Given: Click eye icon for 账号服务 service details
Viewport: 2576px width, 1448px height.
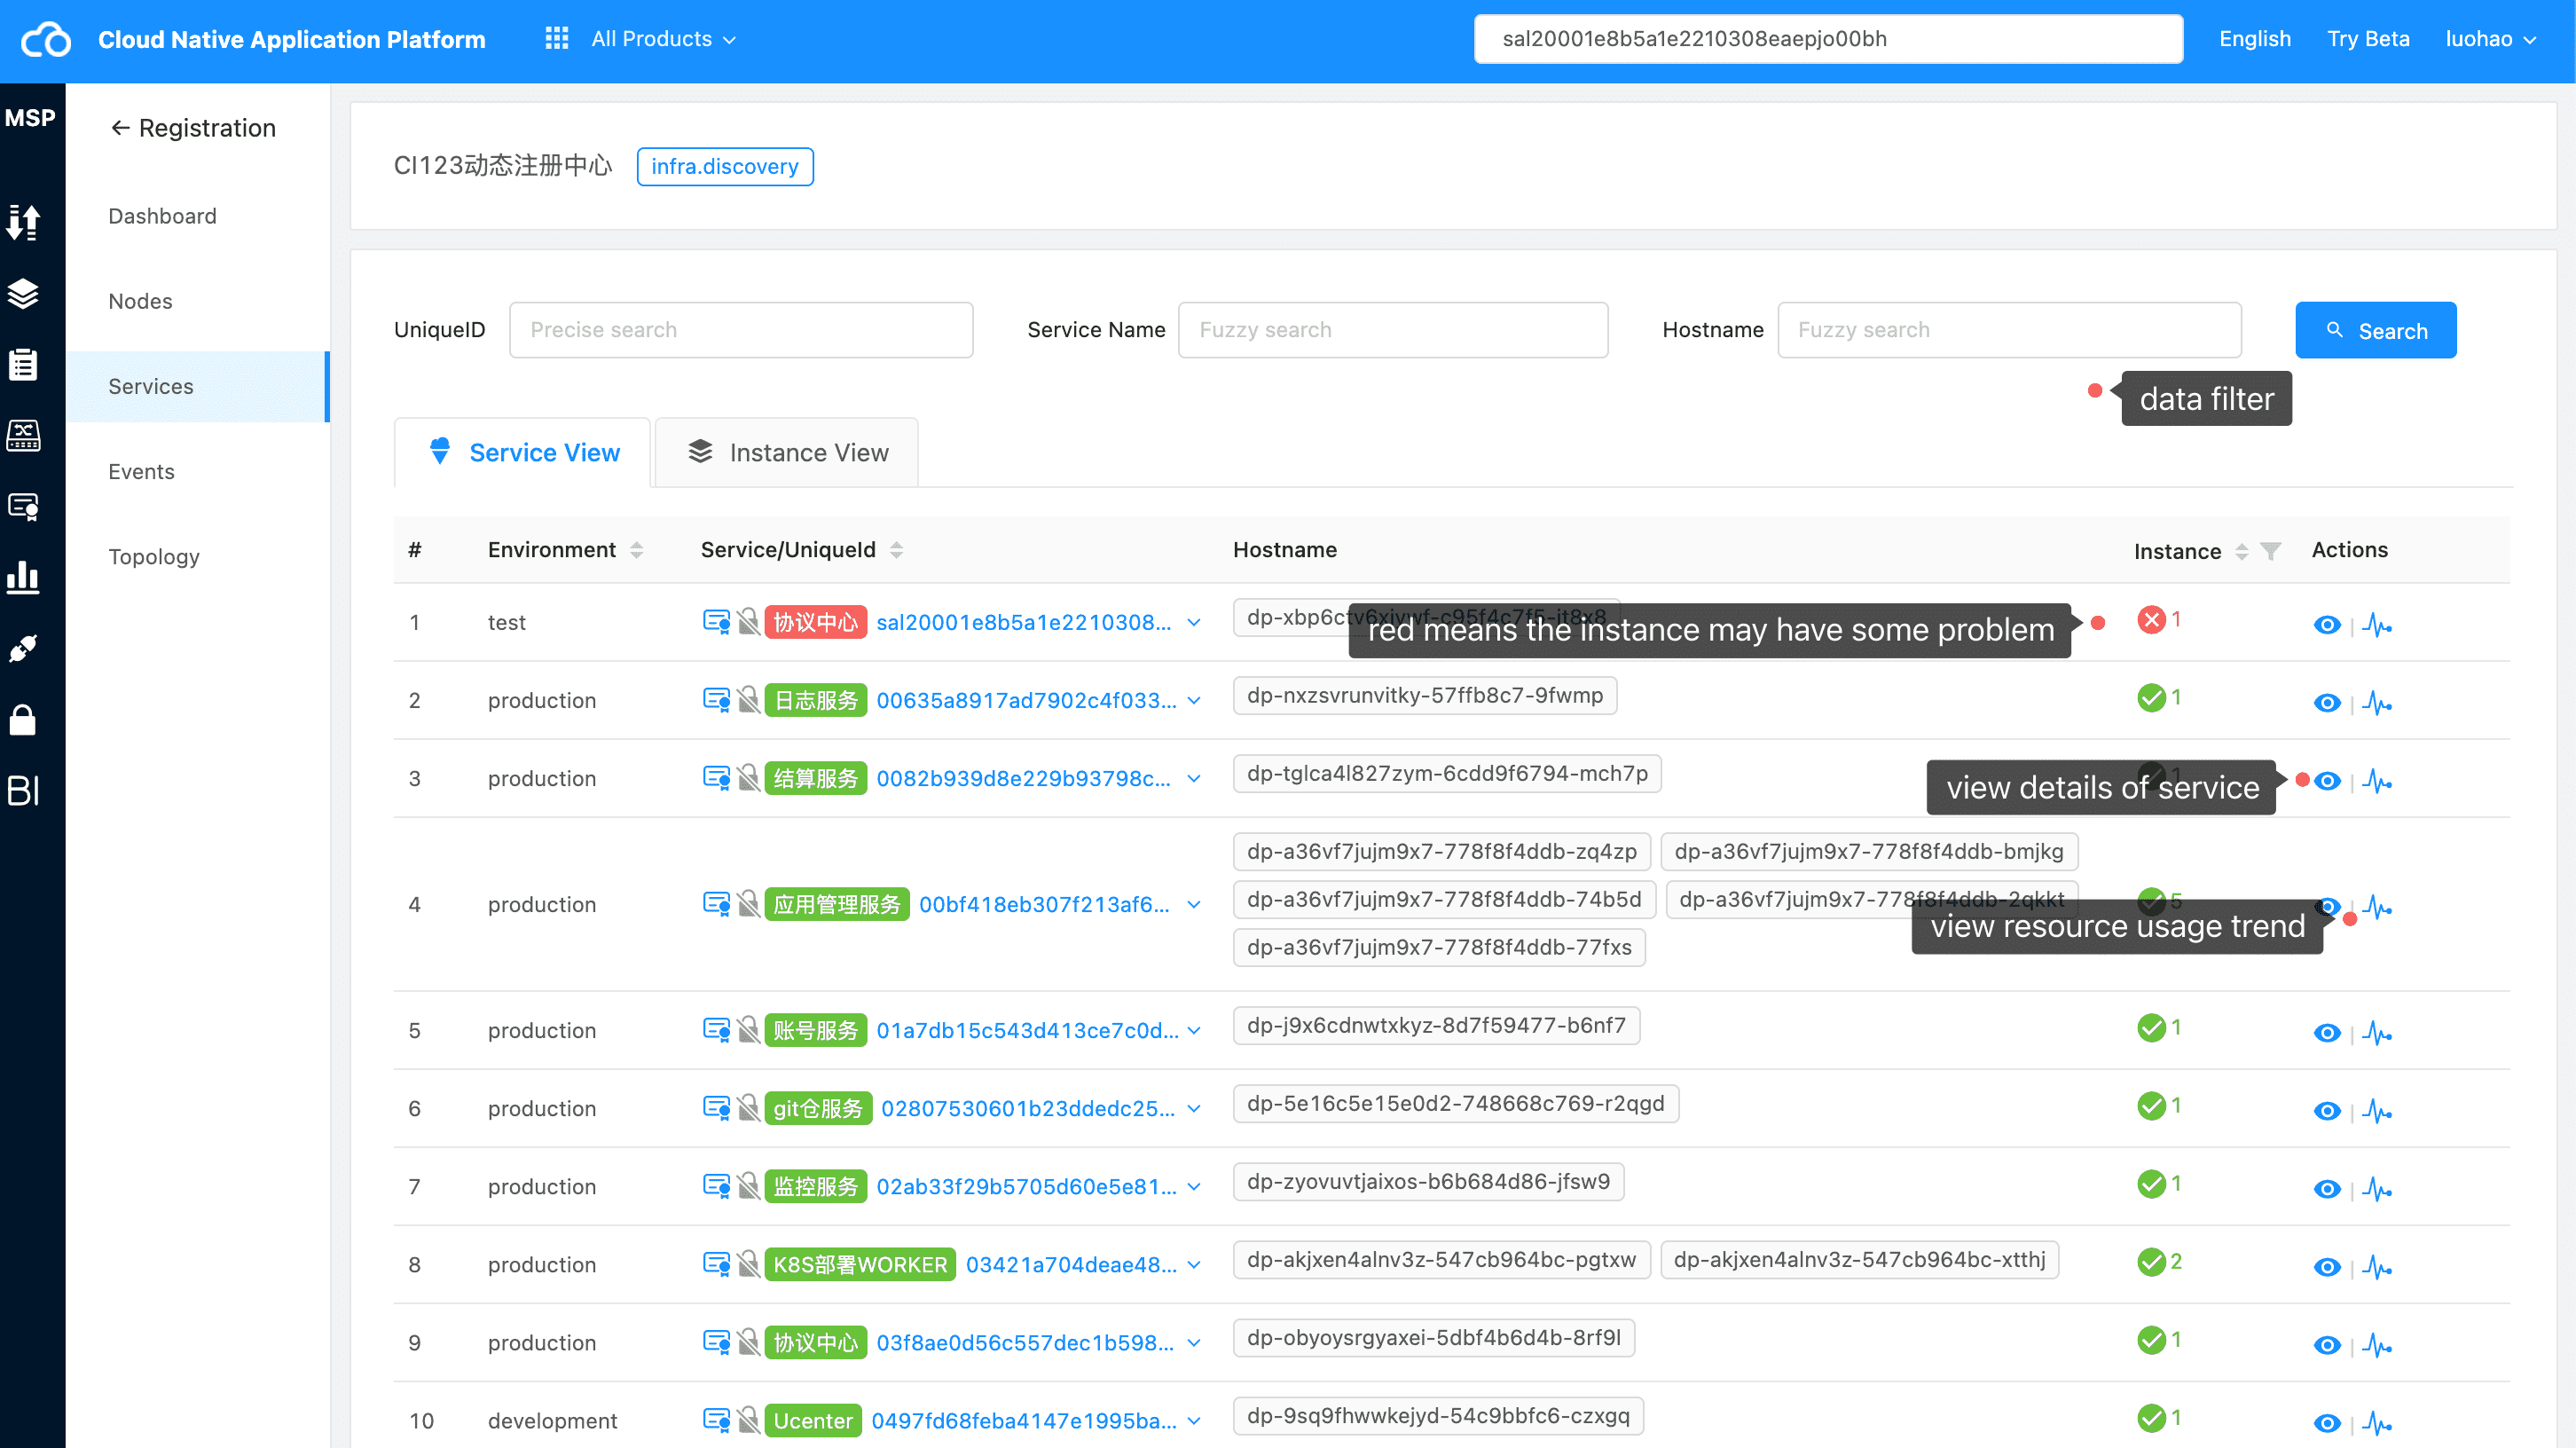Looking at the screenshot, I should pyautogui.click(x=2327, y=1033).
